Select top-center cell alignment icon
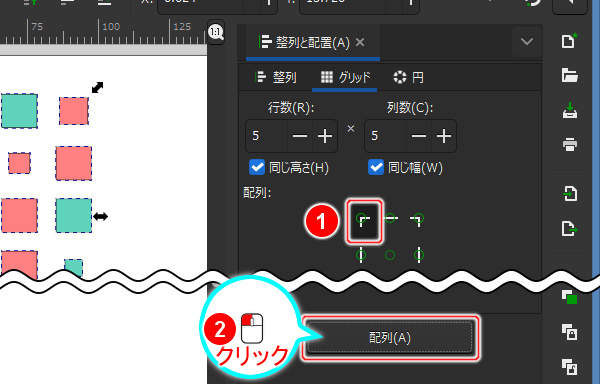600x384 pixels. point(390,218)
